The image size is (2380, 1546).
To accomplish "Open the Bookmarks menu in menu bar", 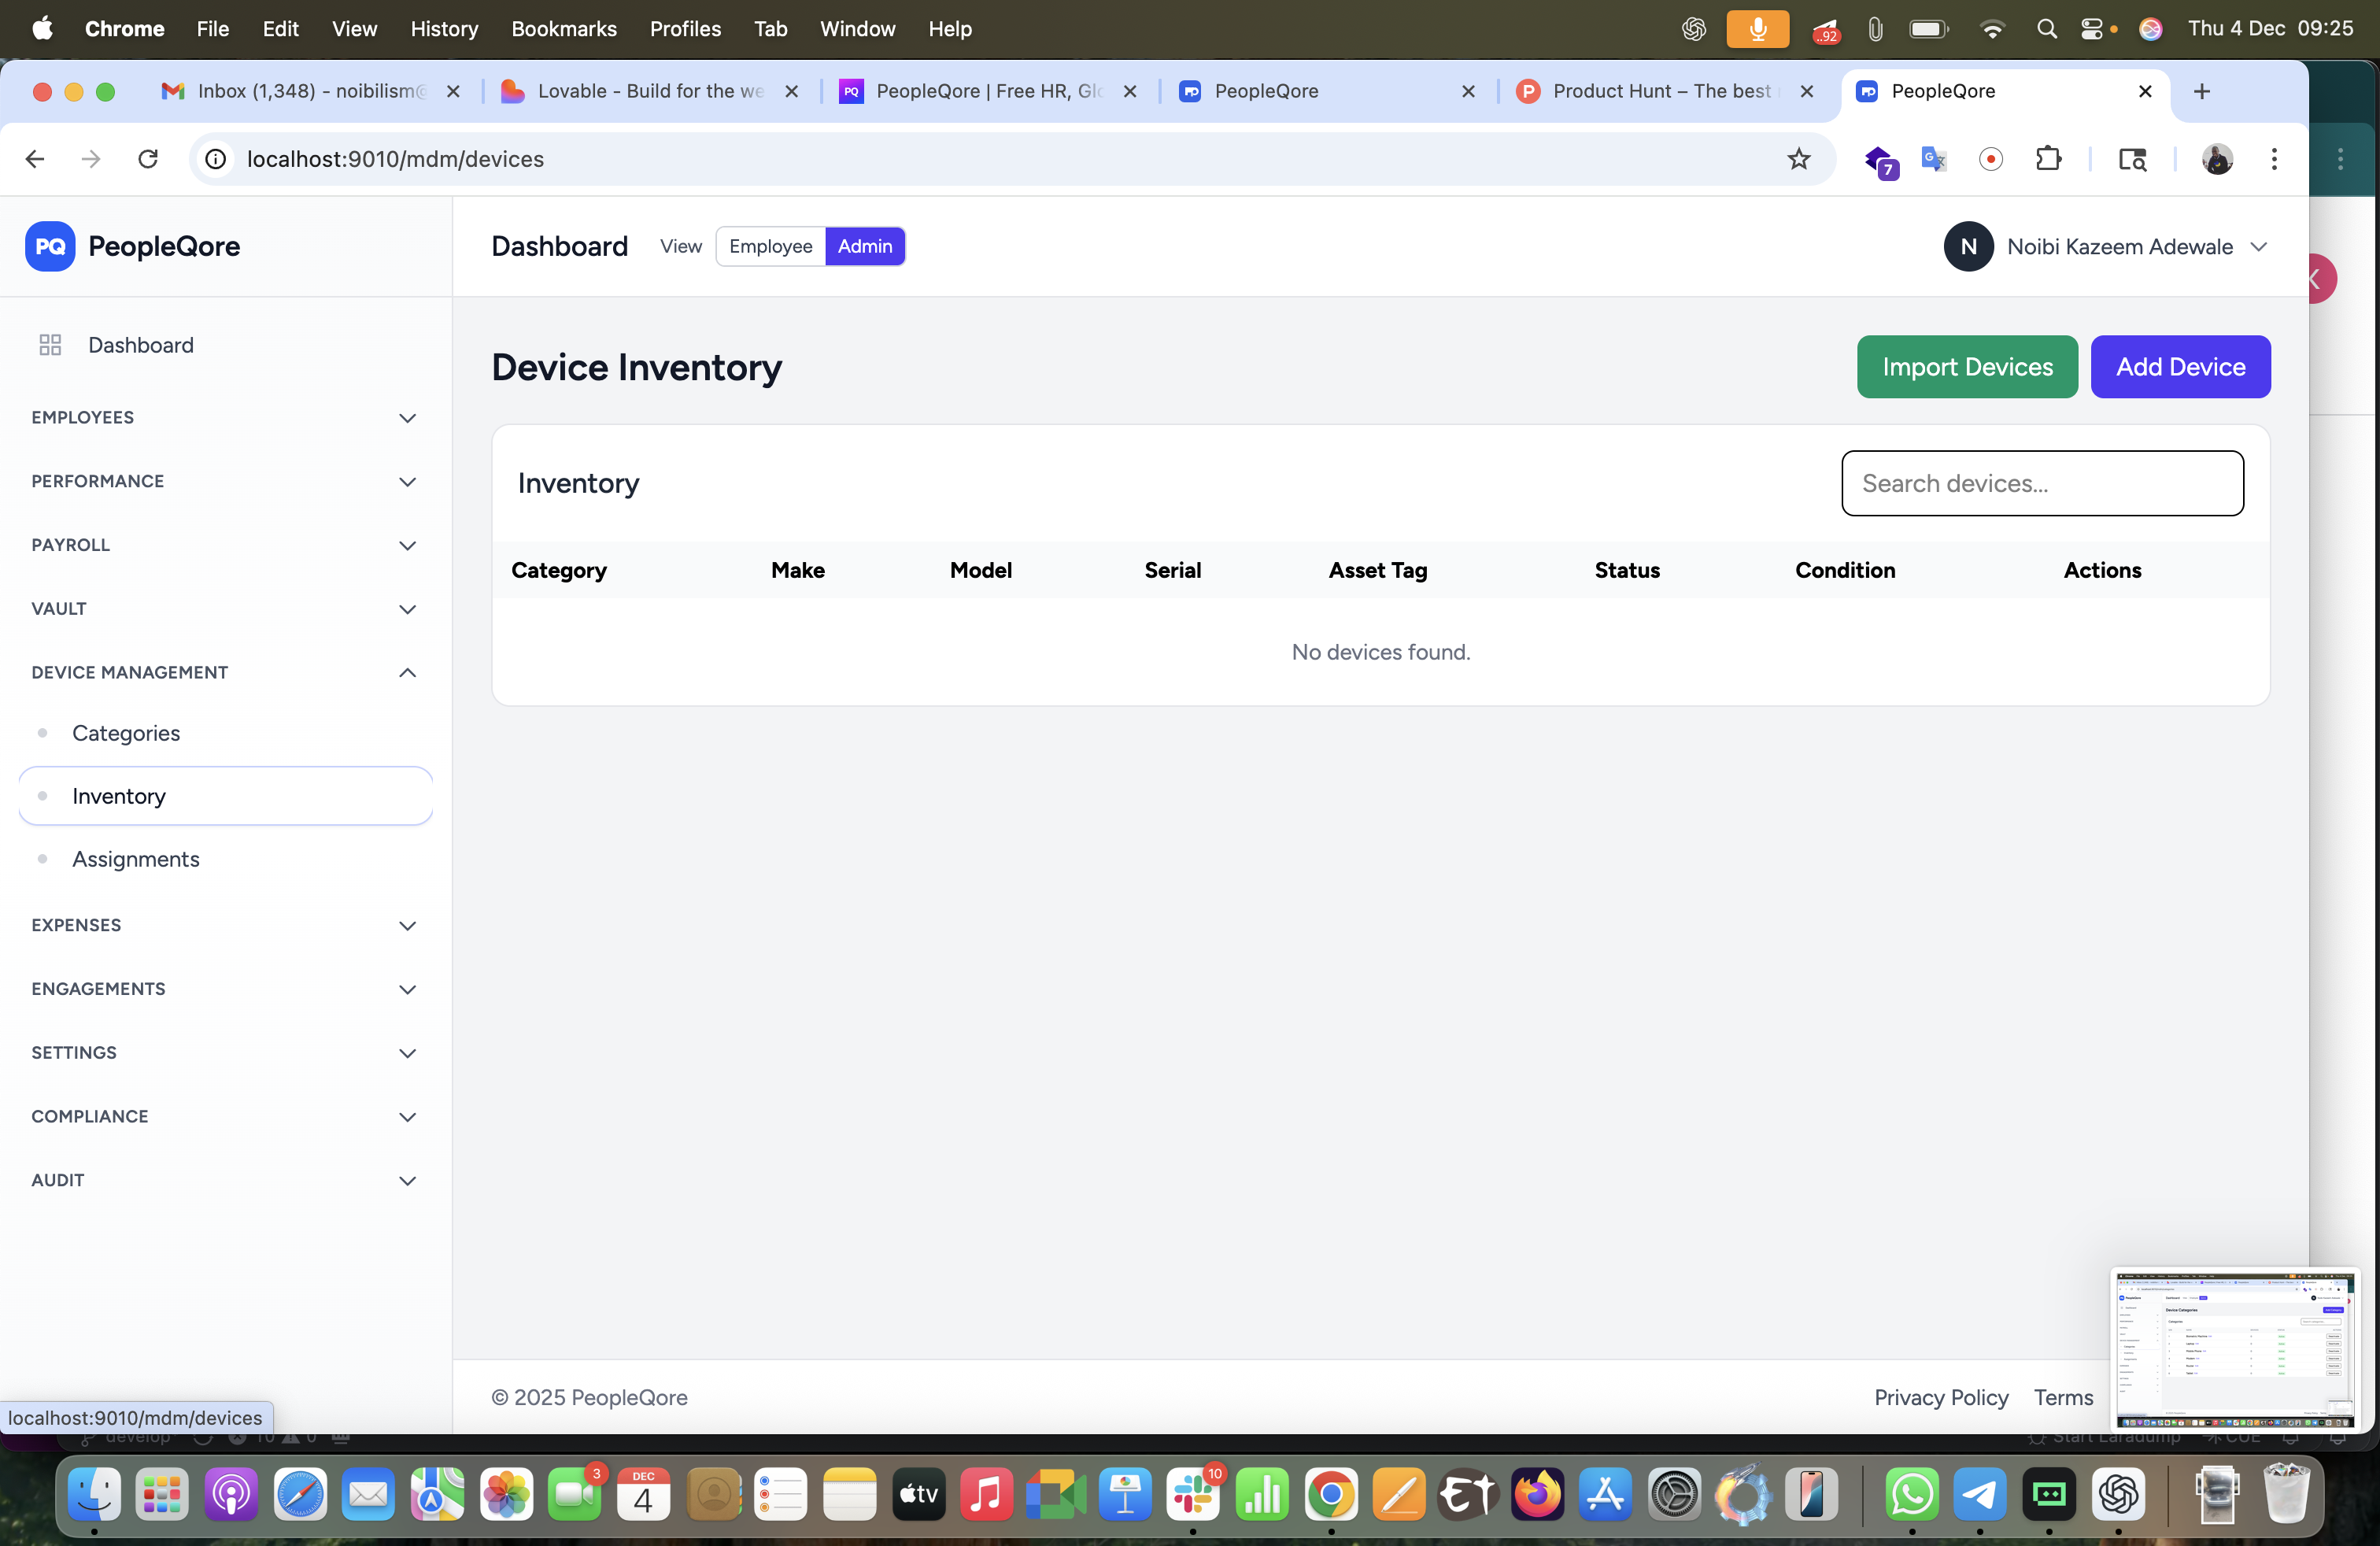I will [x=563, y=29].
